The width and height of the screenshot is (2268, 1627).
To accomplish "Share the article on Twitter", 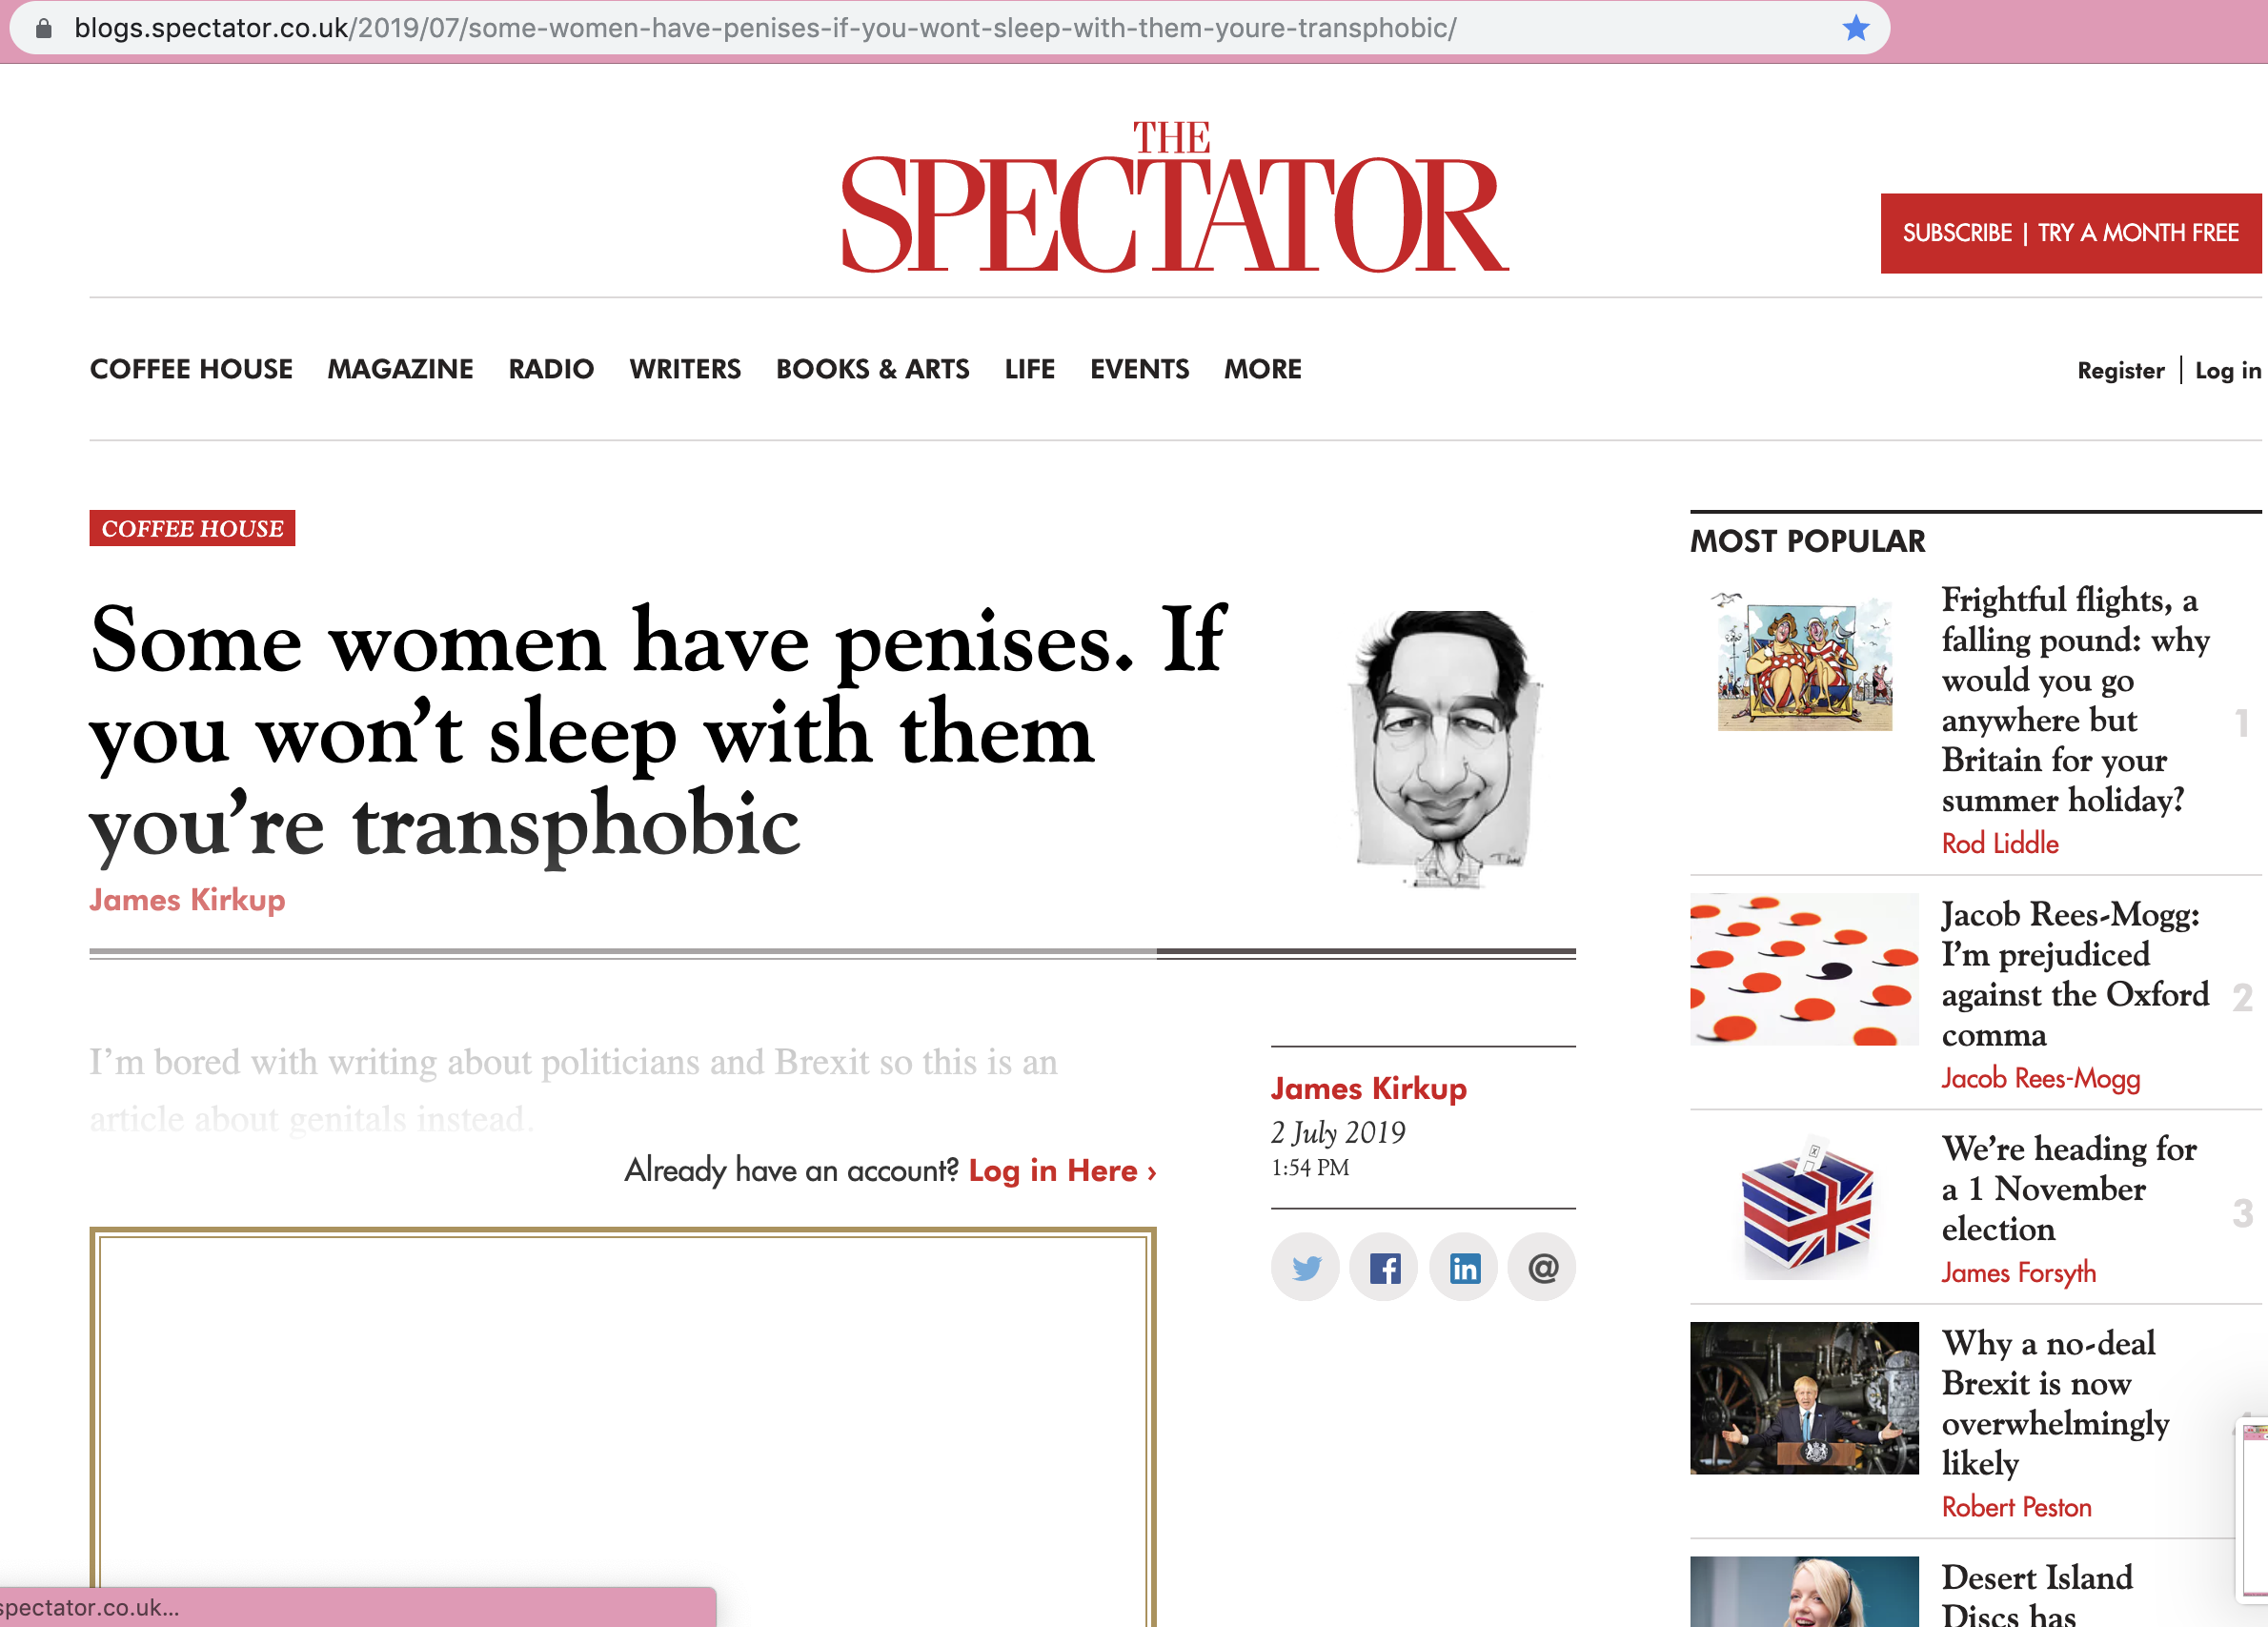I will click(x=1305, y=1267).
